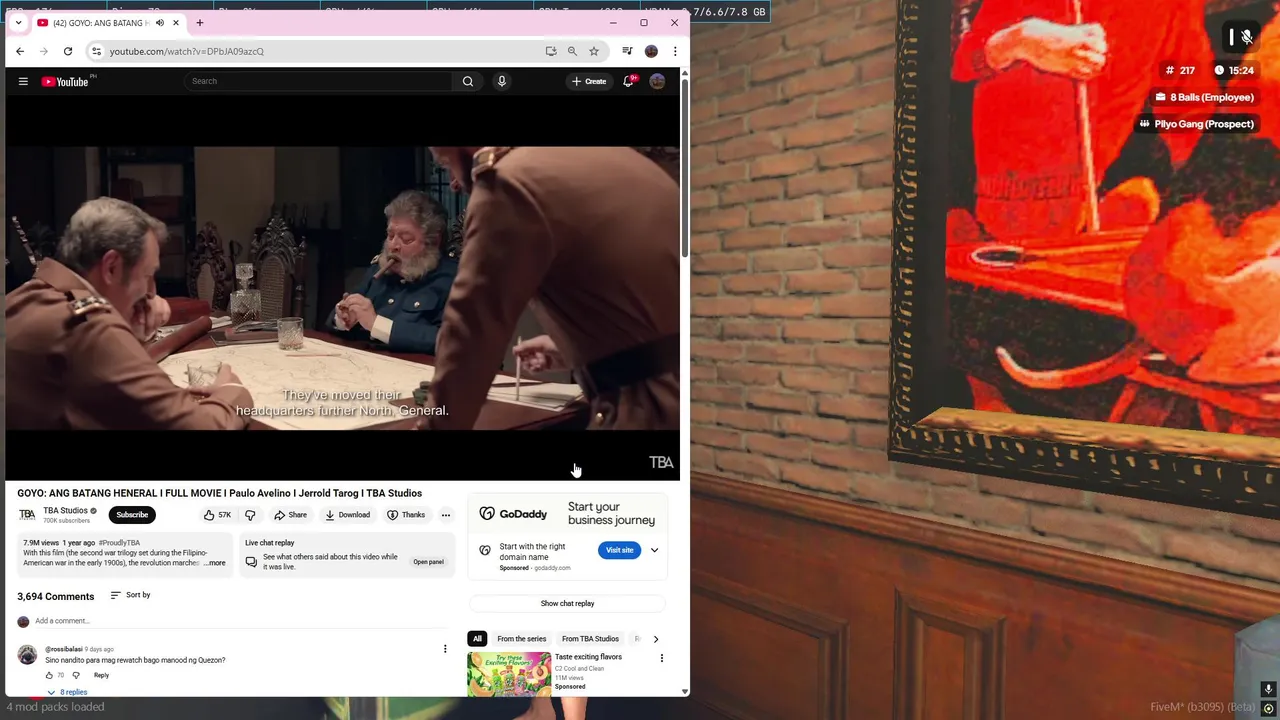Click the #ProudlyTBA hashtag
The image size is (1280, 720).
(119, 543)
